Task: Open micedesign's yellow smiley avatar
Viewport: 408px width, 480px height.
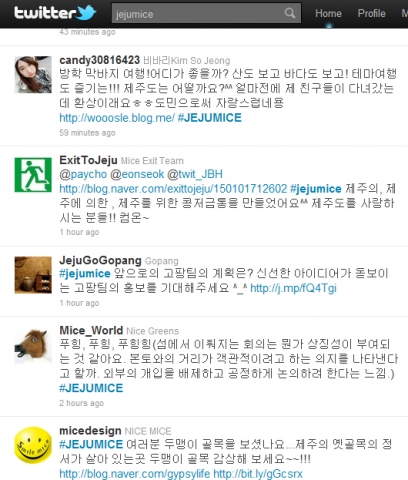Action: coord(33,445)
